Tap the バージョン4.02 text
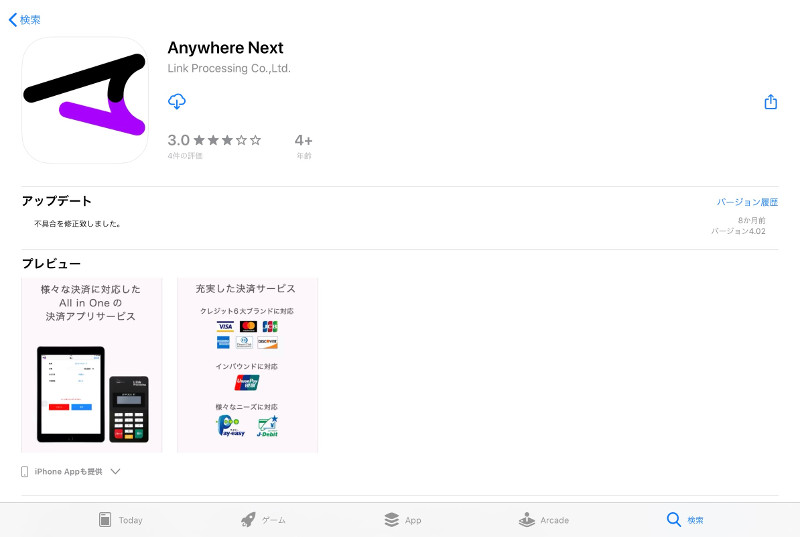Viewport: 800px width, 537px height. (x=738, y=231)
